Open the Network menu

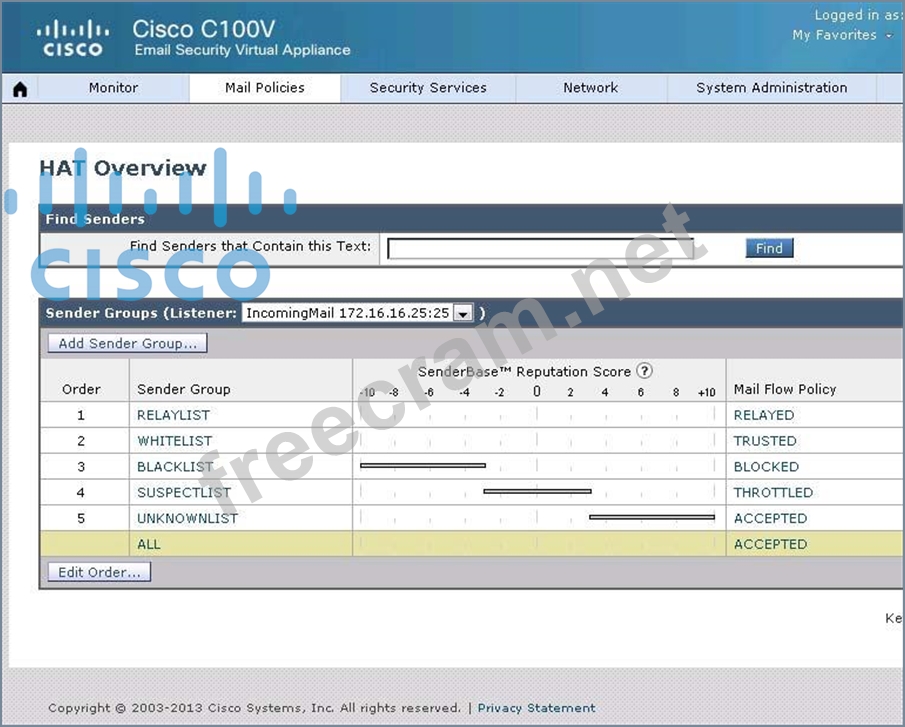pos(590,88)
